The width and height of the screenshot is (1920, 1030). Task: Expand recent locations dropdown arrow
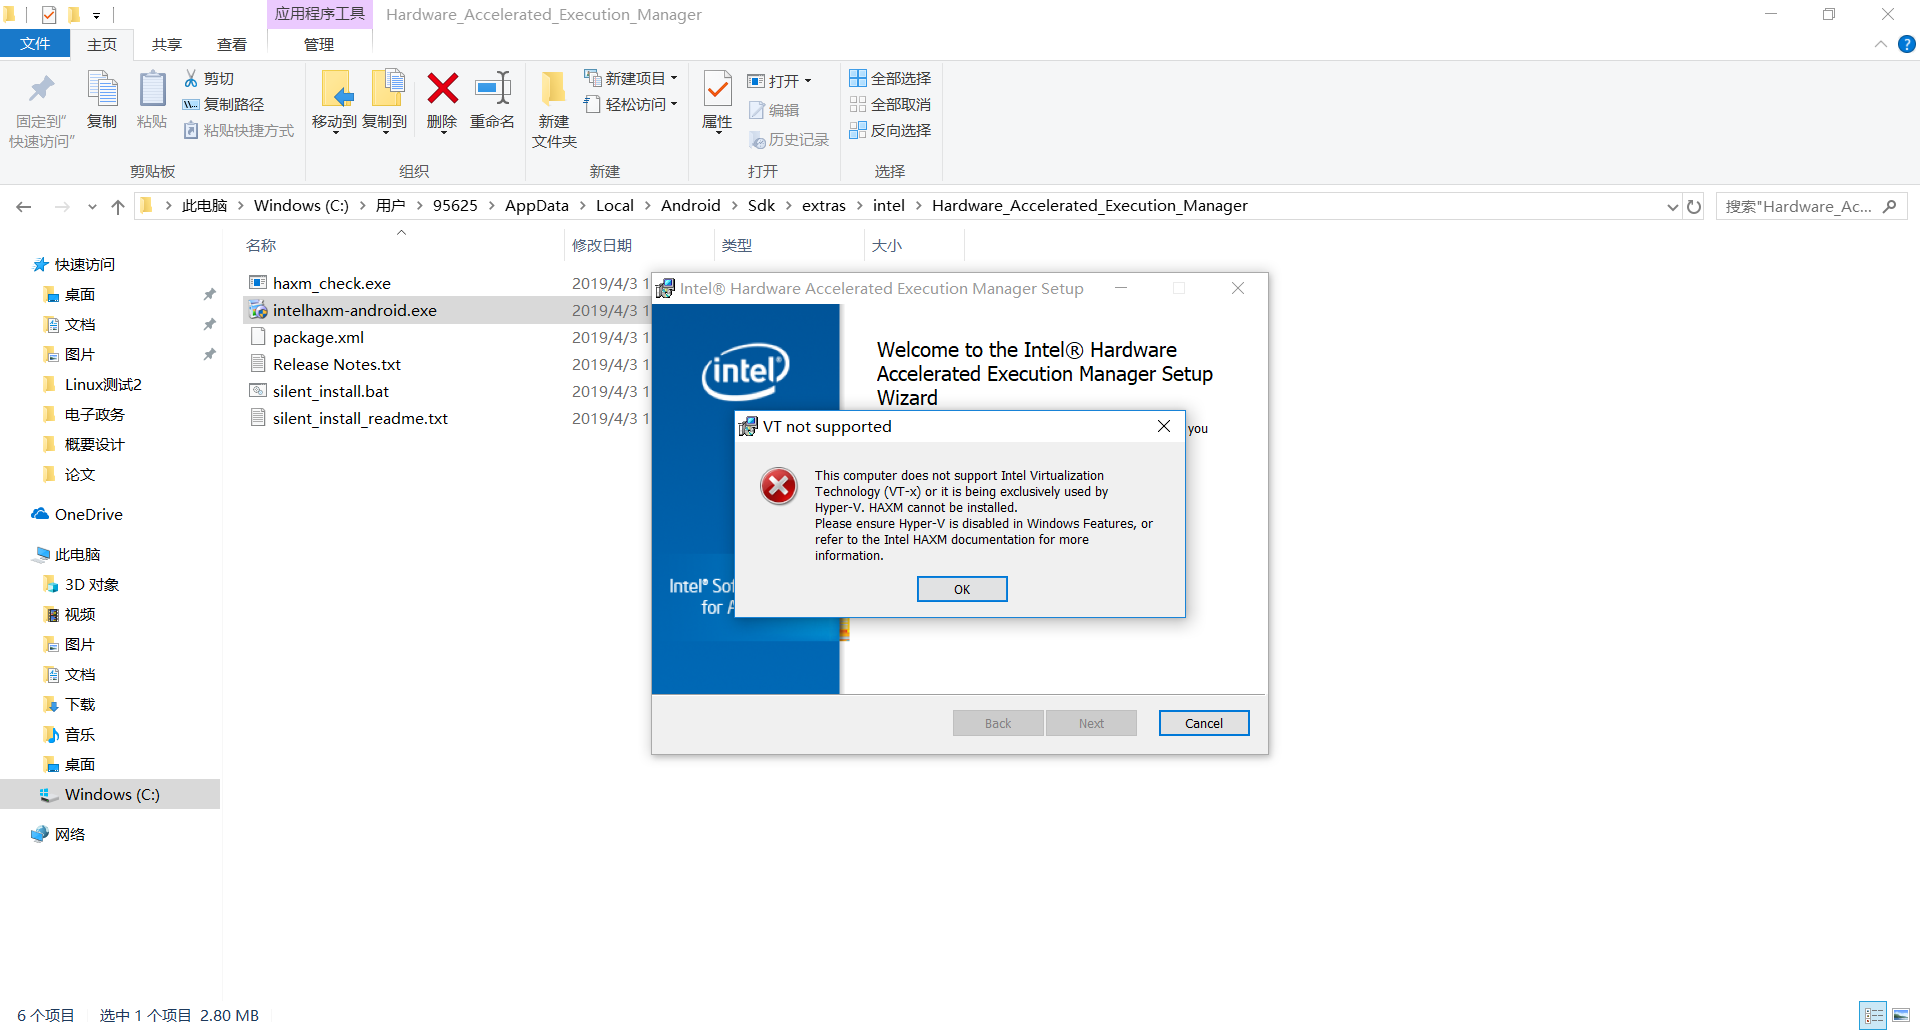pyautogui.click(x=92, y=207)
